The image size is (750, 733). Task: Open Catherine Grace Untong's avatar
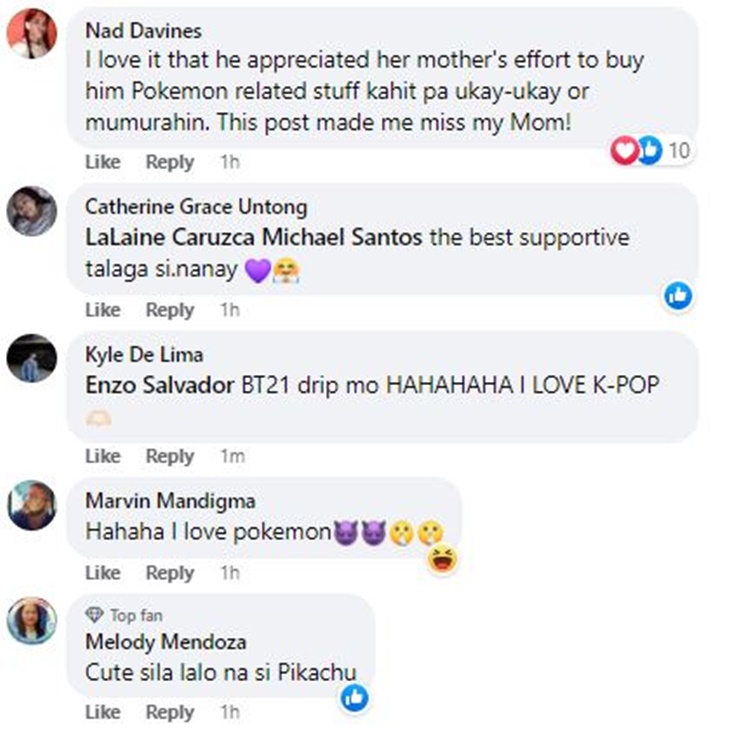pos(31,210)
